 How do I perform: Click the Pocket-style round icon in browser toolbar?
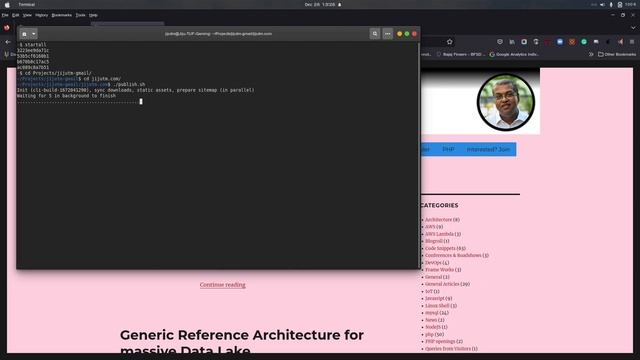tap(500, 42)
